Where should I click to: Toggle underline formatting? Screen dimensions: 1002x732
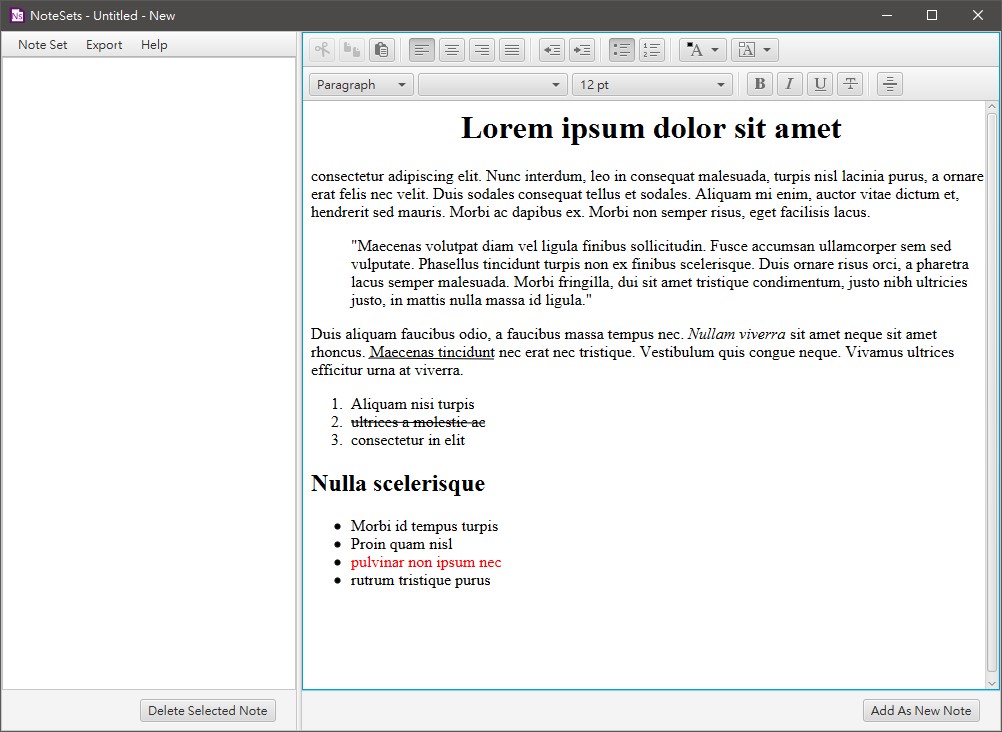(x=820, y=85)
